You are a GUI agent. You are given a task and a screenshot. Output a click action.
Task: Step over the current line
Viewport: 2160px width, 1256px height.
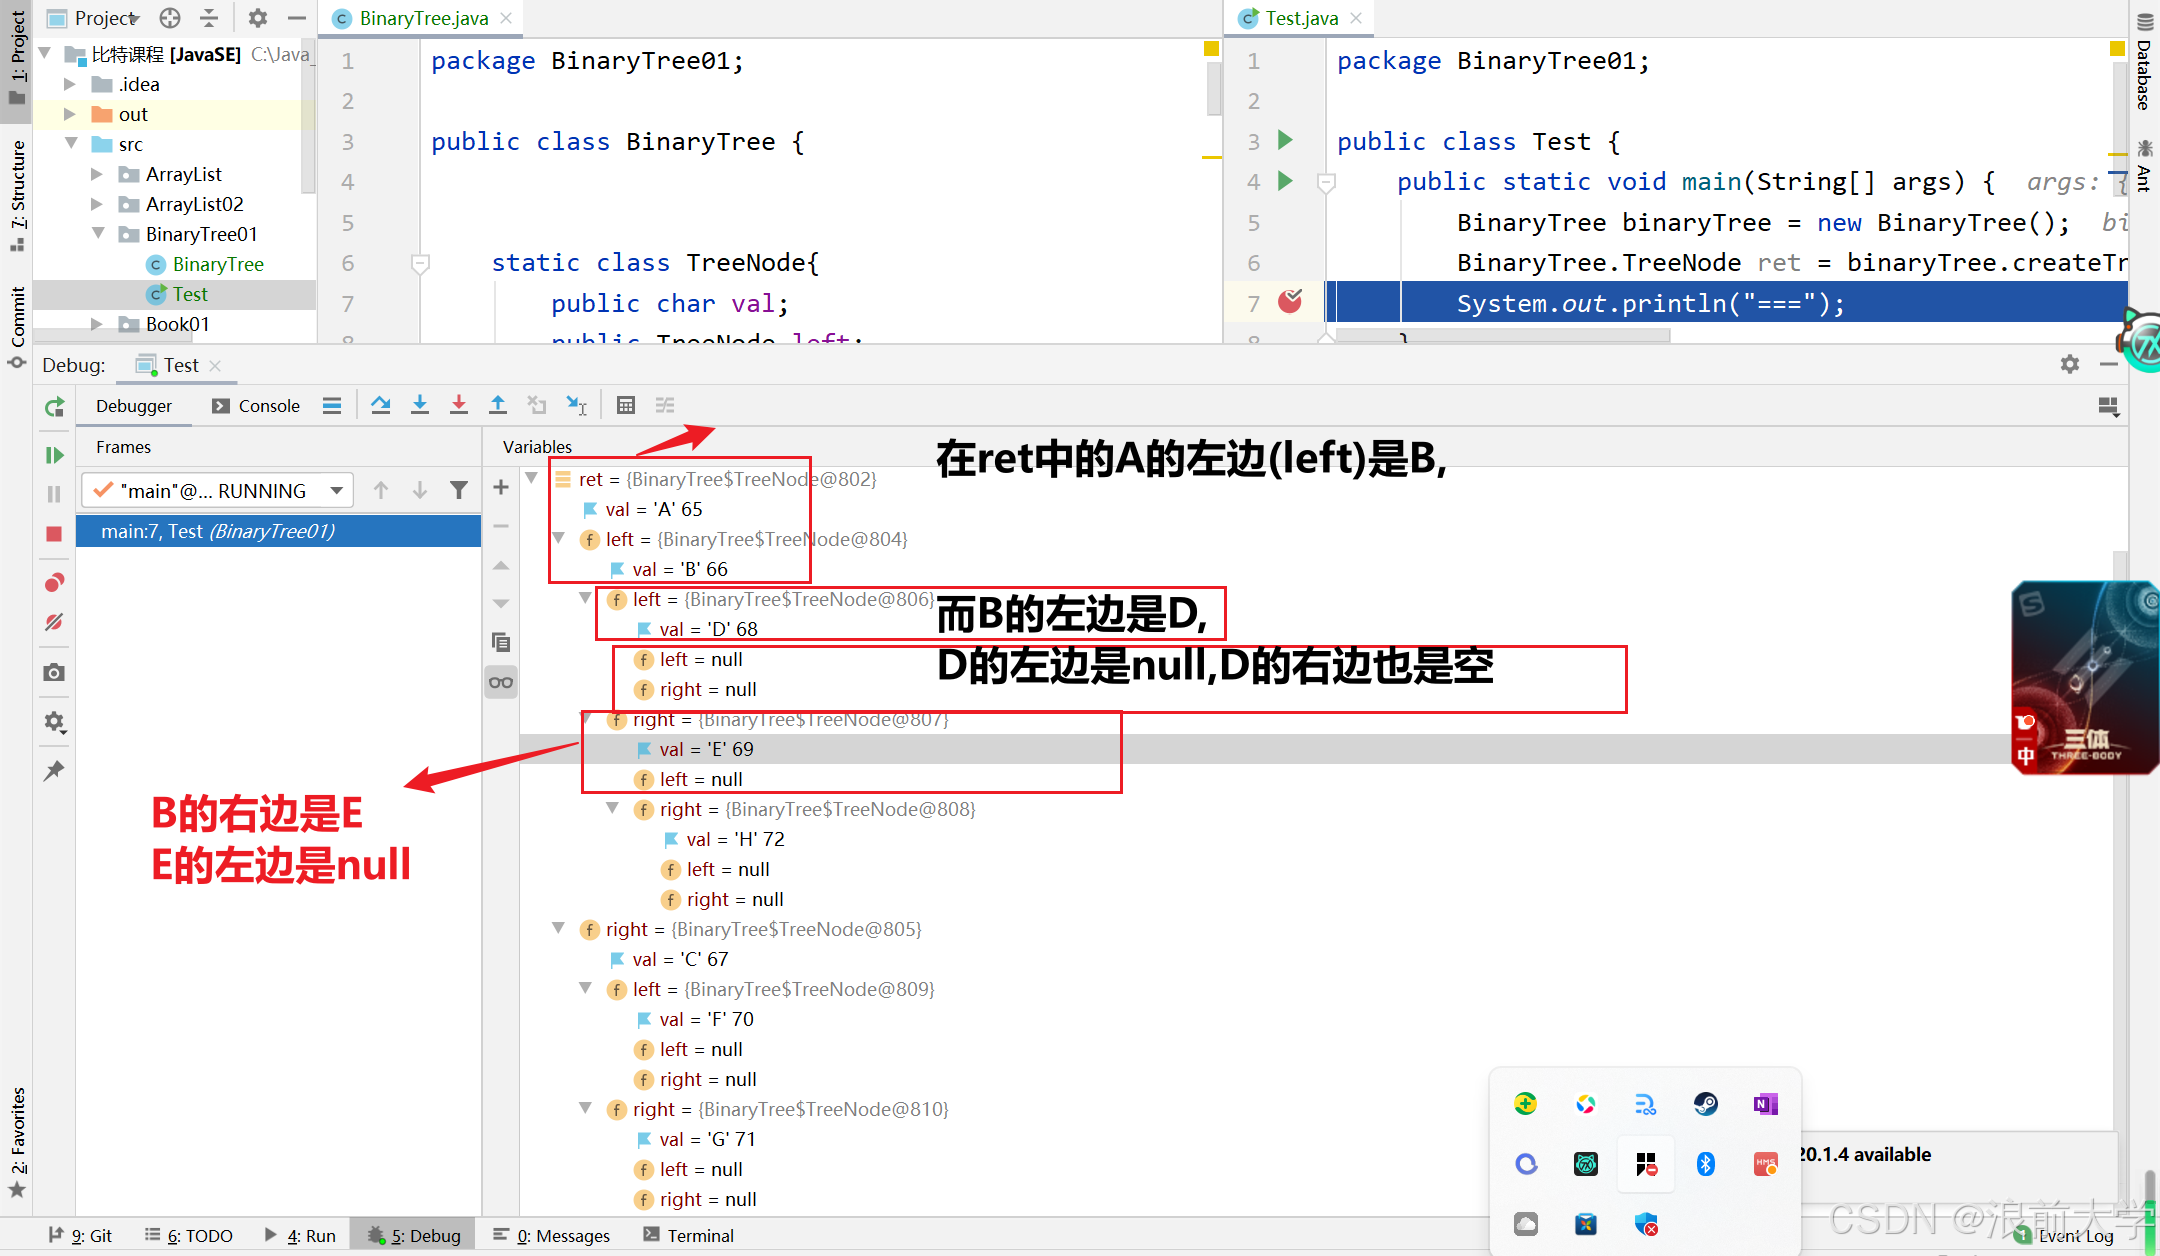381,405
